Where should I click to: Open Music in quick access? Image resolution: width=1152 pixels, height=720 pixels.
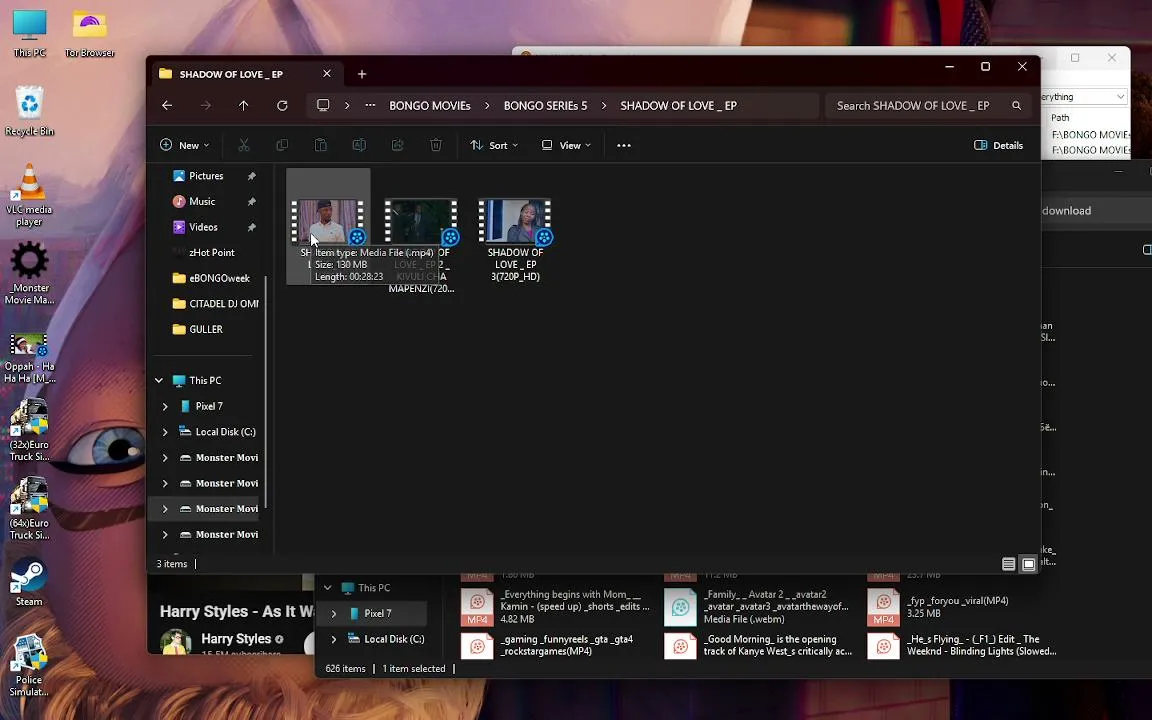[x=202, y=201]
